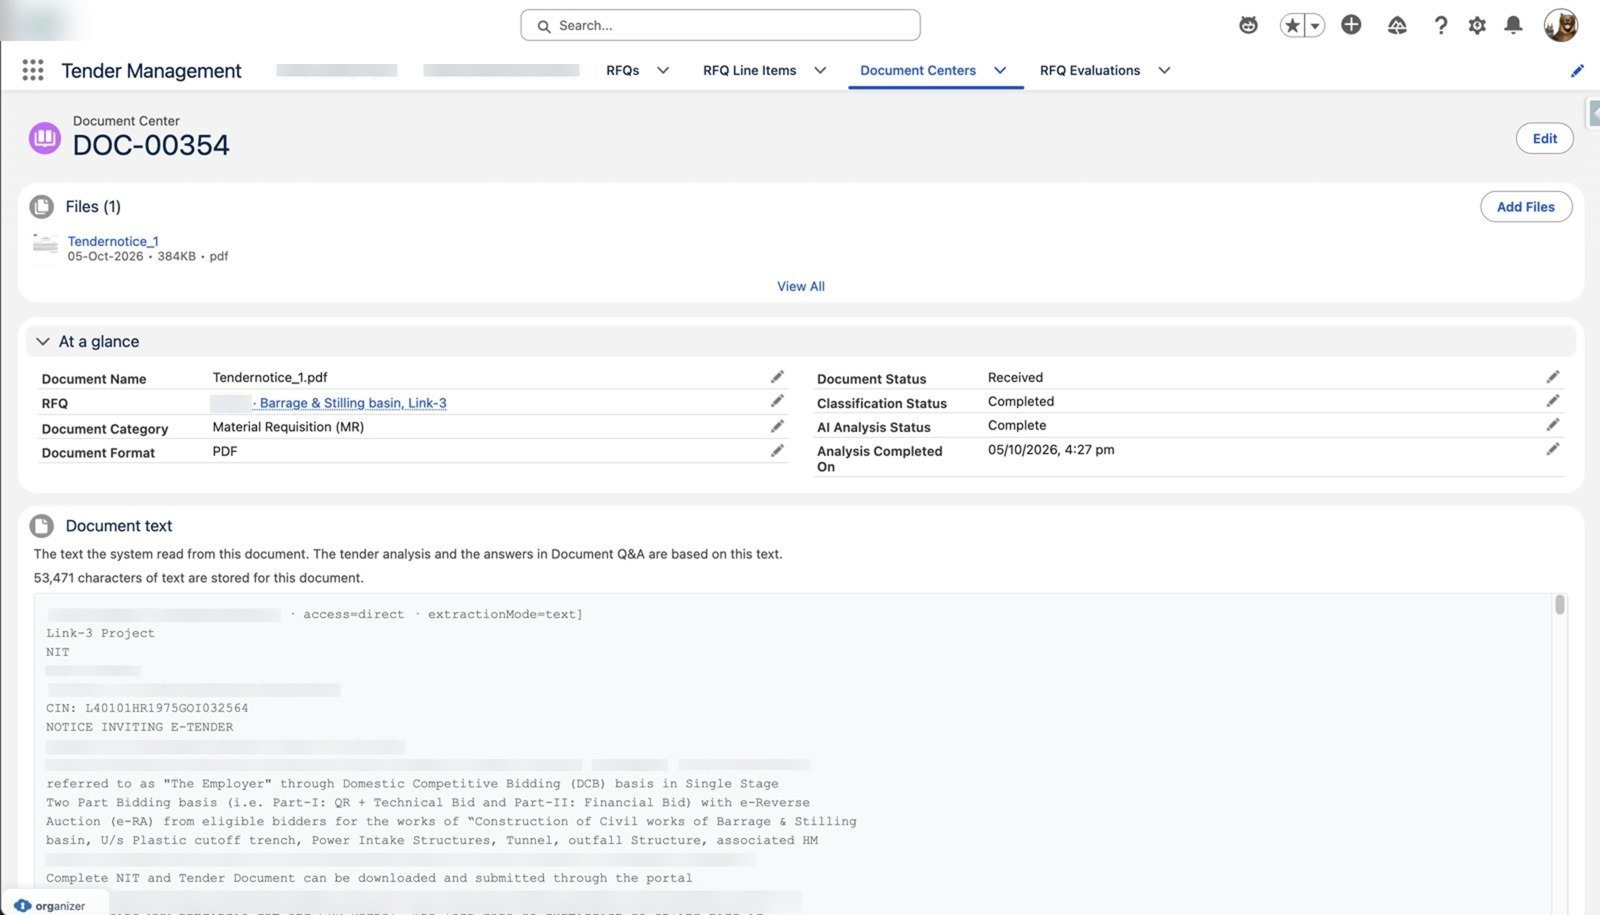Edit the Analysis Completed On pencil

click(x=1552, y=449)
